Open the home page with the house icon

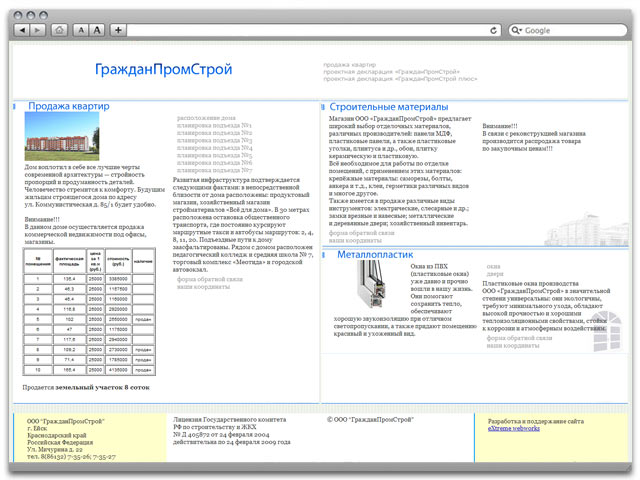pyautogui.click(x=59, y=30)
